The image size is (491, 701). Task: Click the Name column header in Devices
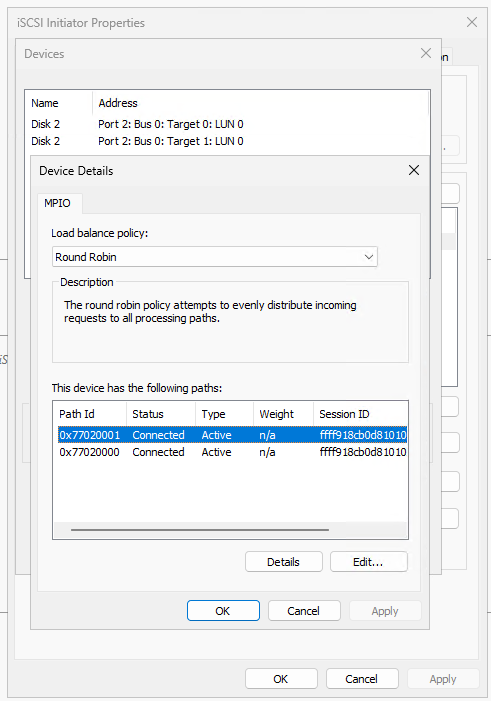[60, 103]
